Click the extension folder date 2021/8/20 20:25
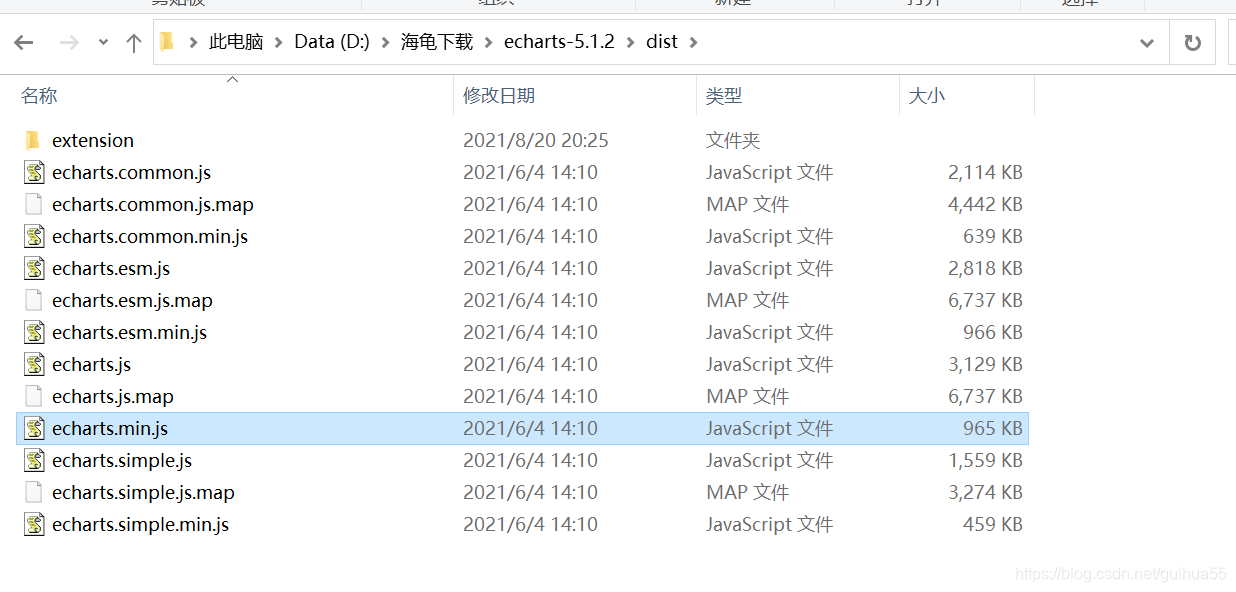1236x592 pixels. [x=536, y=141]
